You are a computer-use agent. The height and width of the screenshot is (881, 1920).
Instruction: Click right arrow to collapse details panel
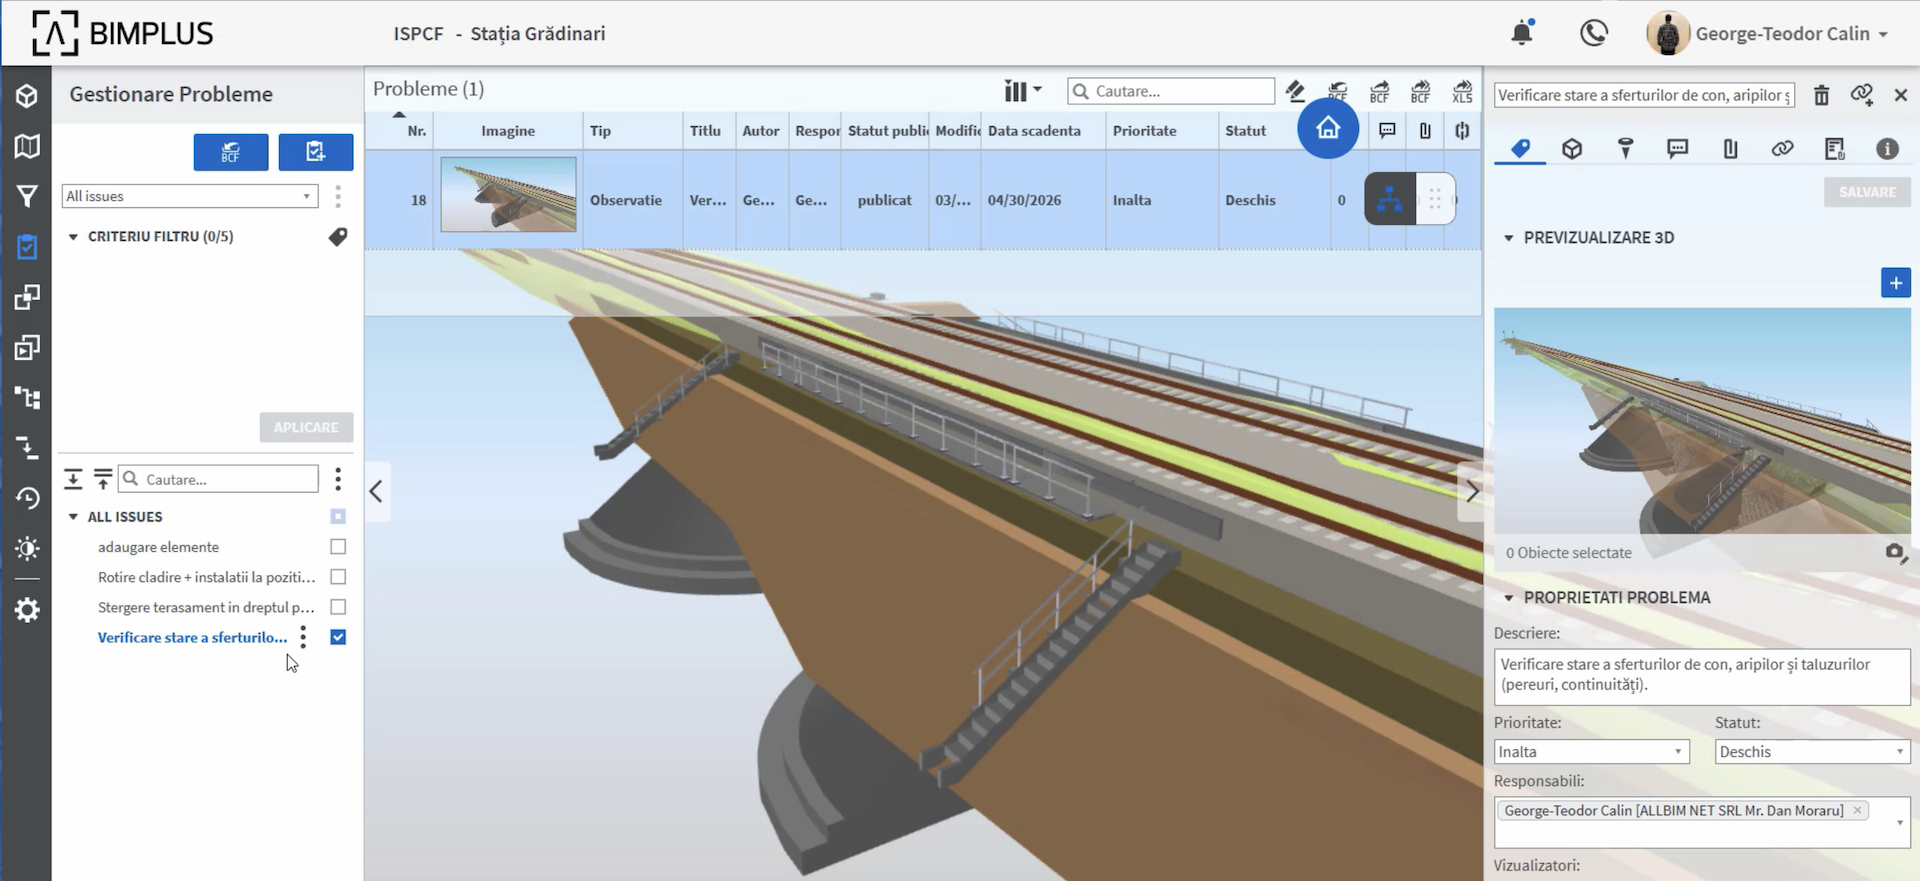click(1471, 491)
